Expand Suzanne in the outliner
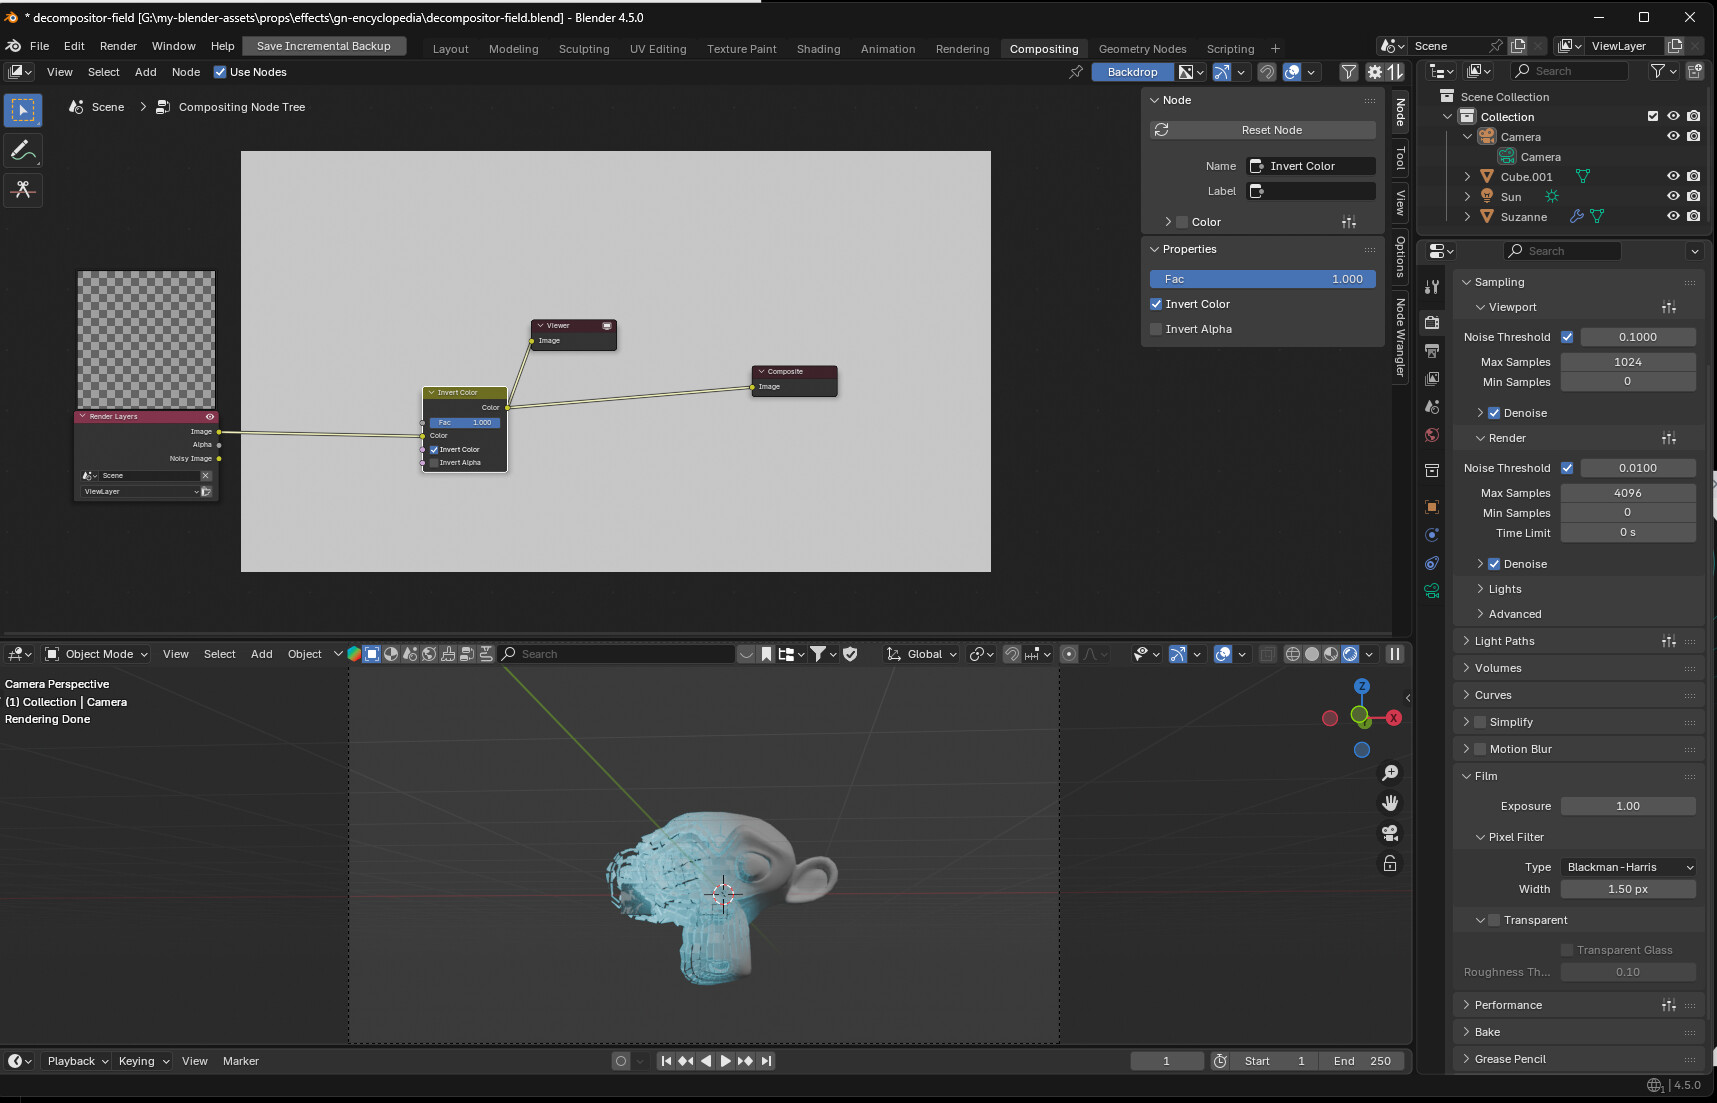Screen dimensions: 1717x1103 [x=1468, y=216]
